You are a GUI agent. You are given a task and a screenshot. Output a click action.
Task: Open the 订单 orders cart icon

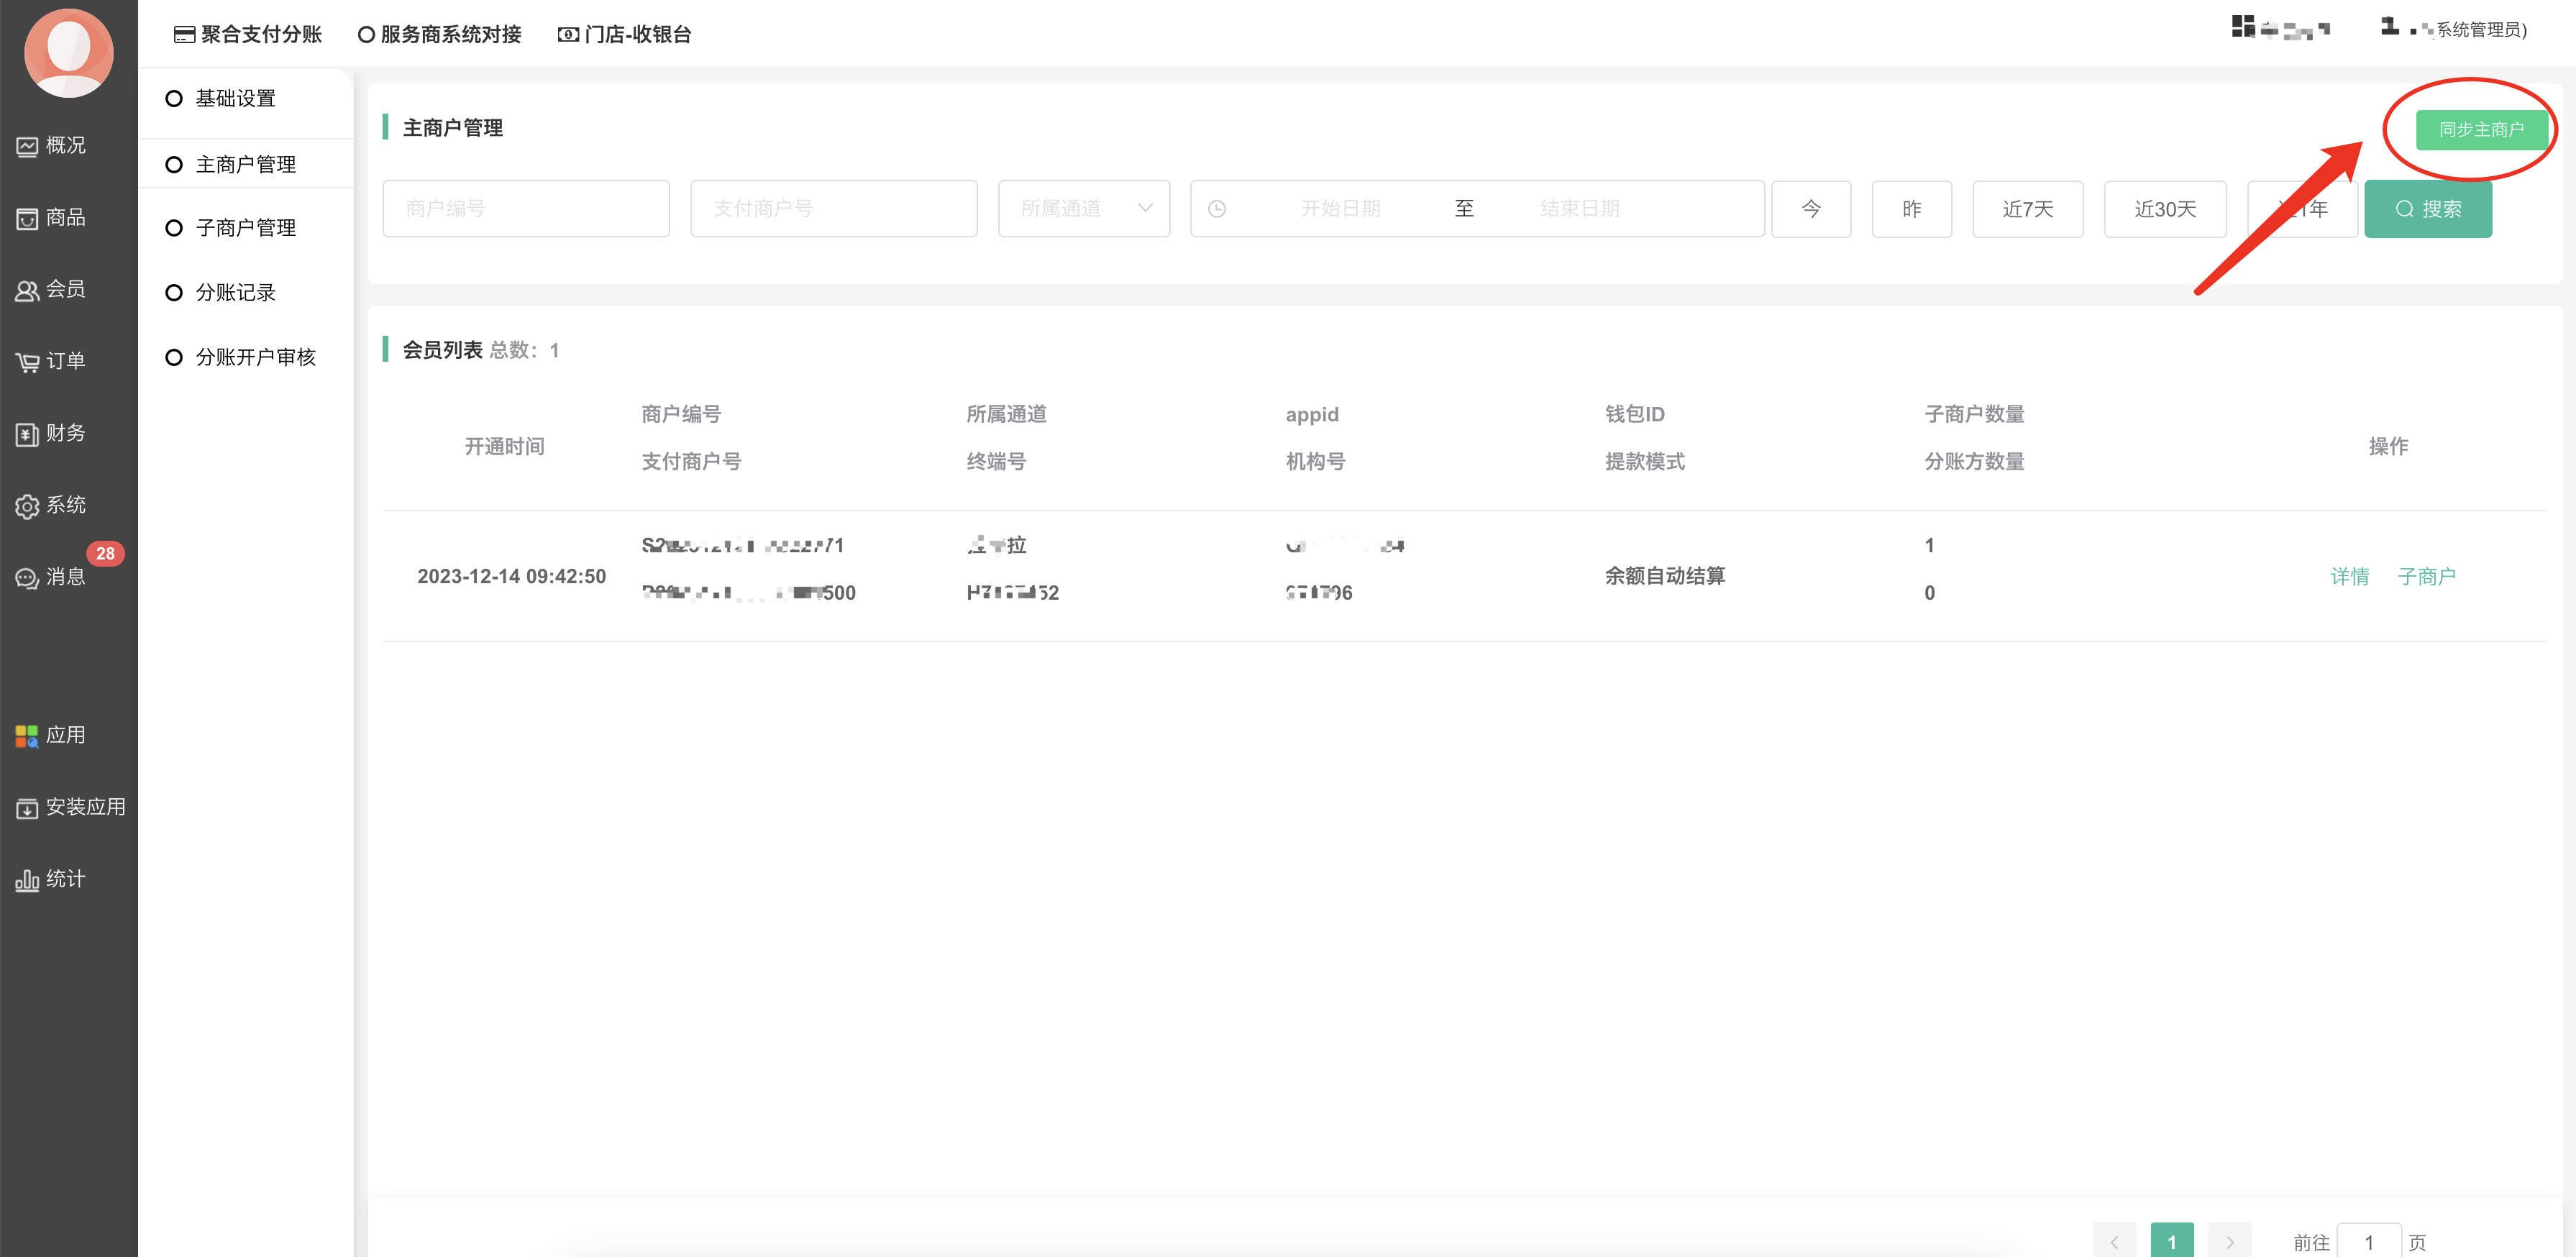pyautogui.click(x=28, y=362)
